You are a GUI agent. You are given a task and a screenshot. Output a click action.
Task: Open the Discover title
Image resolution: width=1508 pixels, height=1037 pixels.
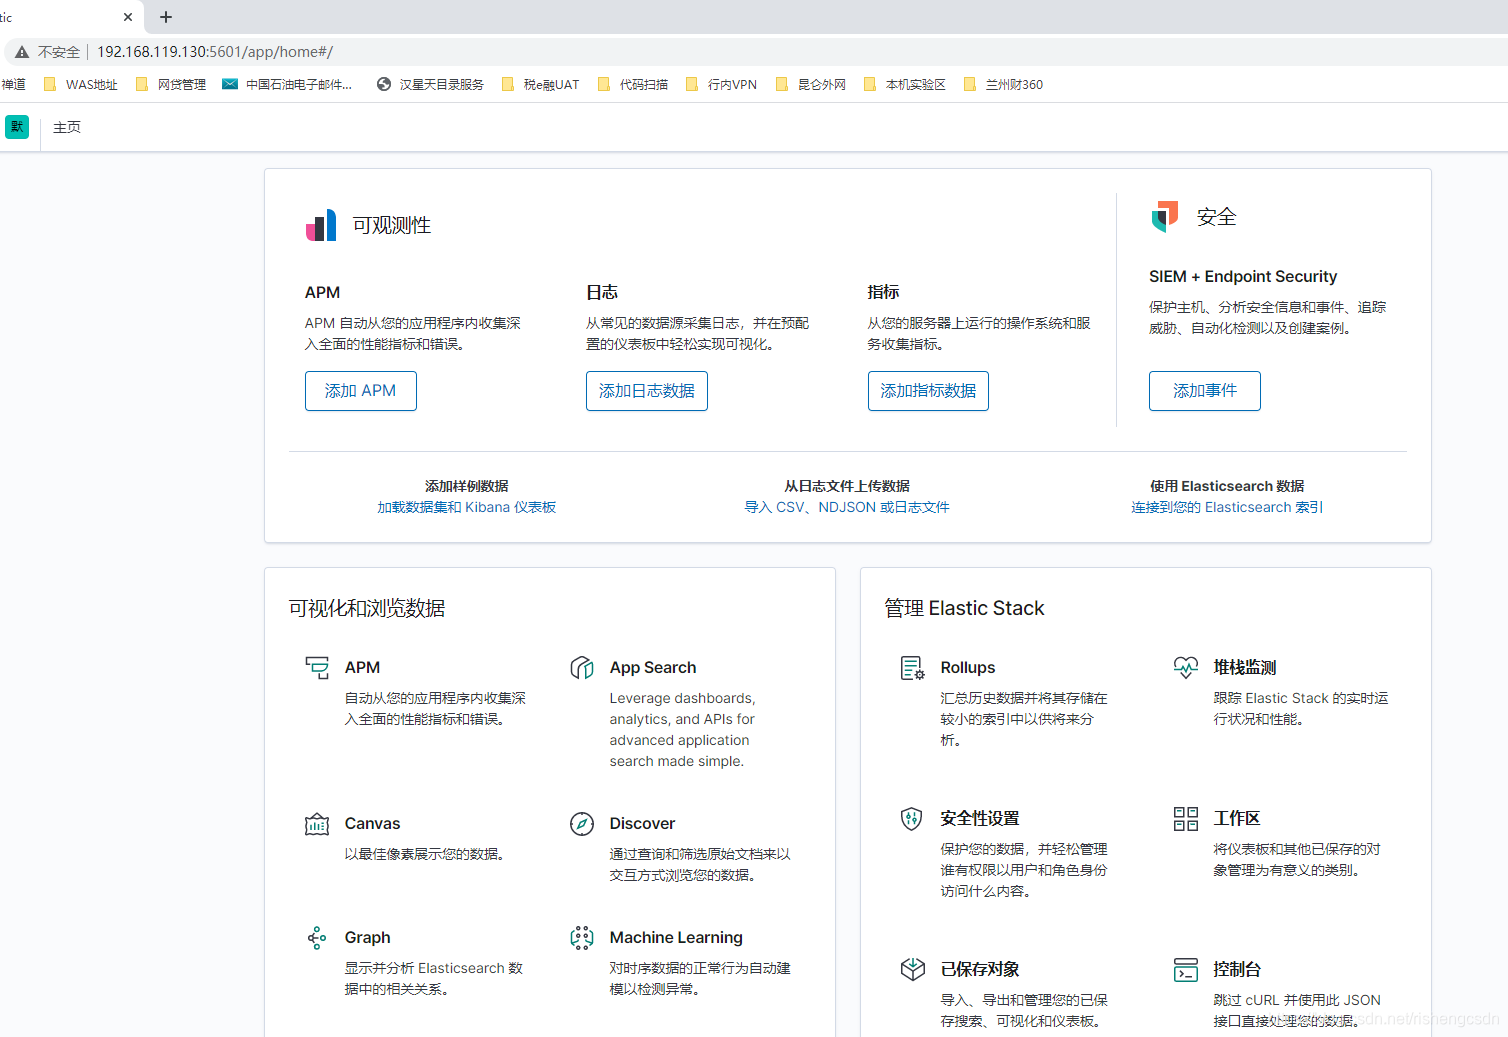(x=642, y=824)
